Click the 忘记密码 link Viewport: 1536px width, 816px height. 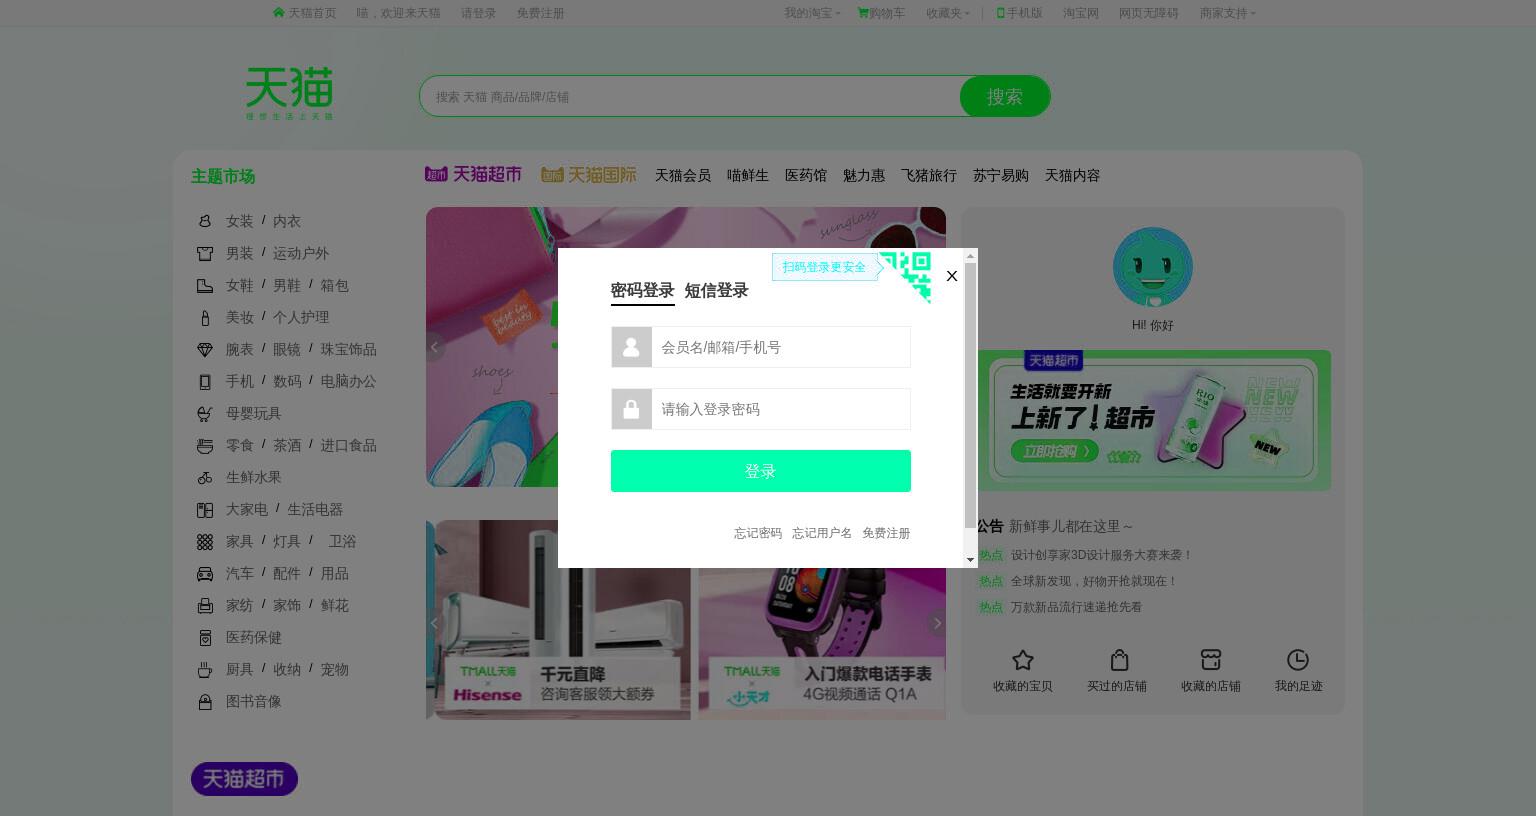coord(758,533)
